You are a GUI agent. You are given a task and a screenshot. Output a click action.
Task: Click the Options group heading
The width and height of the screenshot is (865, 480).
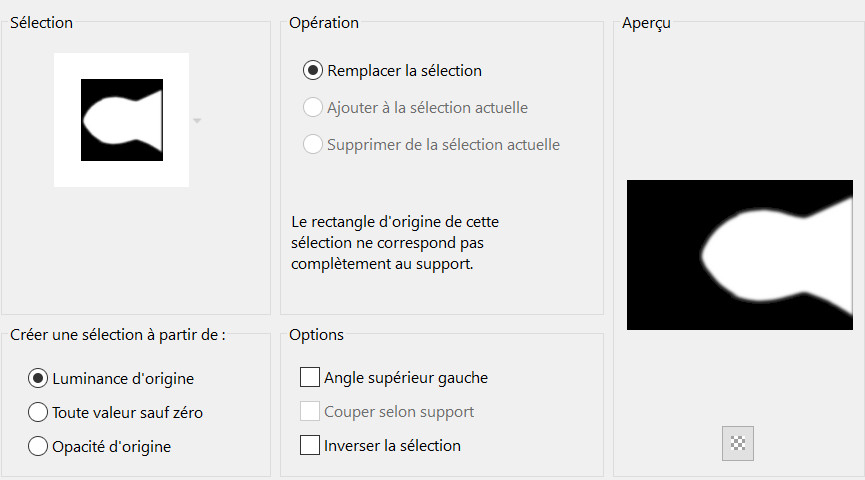[x=316, y=335]
